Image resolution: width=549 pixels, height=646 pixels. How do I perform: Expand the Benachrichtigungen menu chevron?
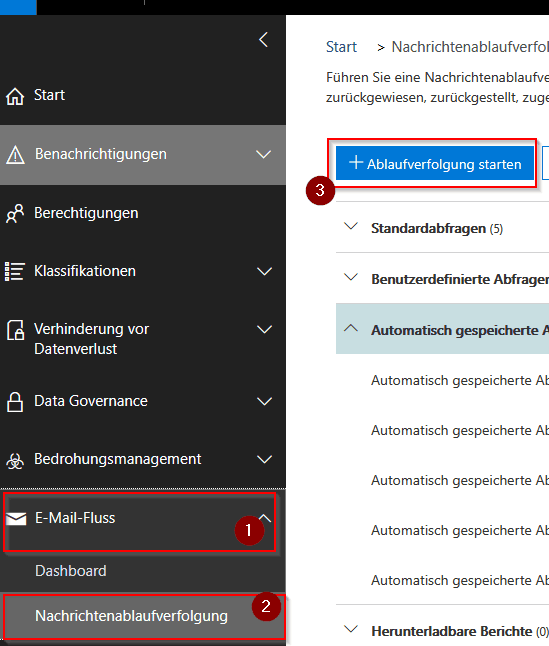[x=264, y=154]
